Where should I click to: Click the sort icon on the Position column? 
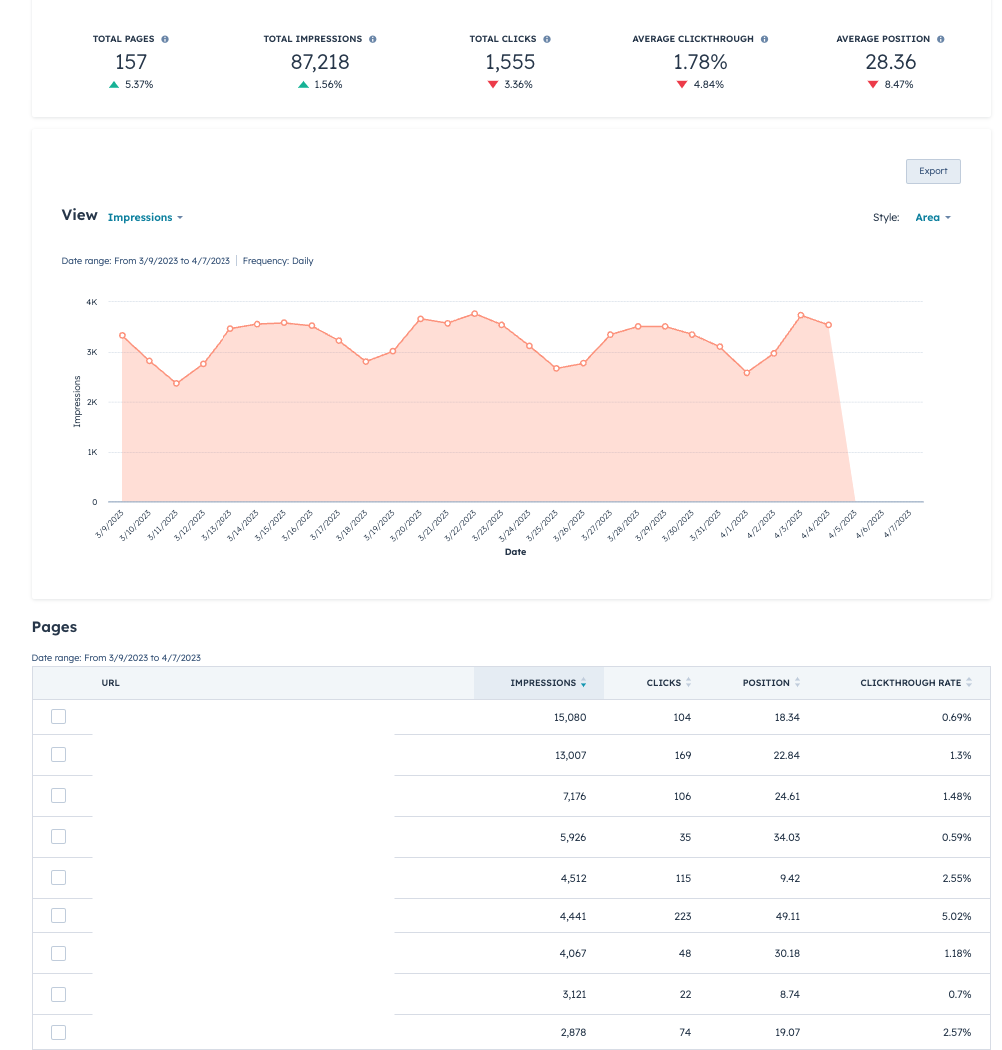(x=796, y=683)
